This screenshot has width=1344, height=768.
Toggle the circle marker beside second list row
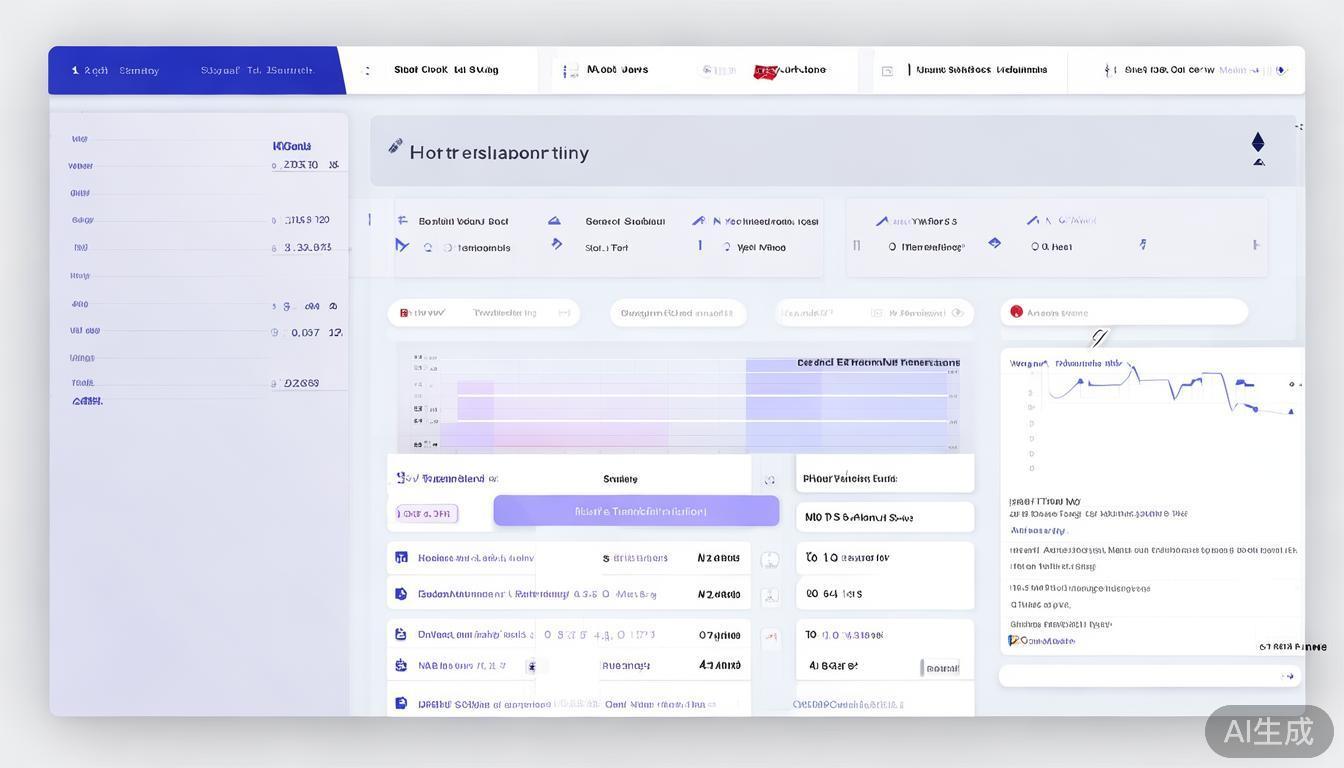(x=769, y=597)
